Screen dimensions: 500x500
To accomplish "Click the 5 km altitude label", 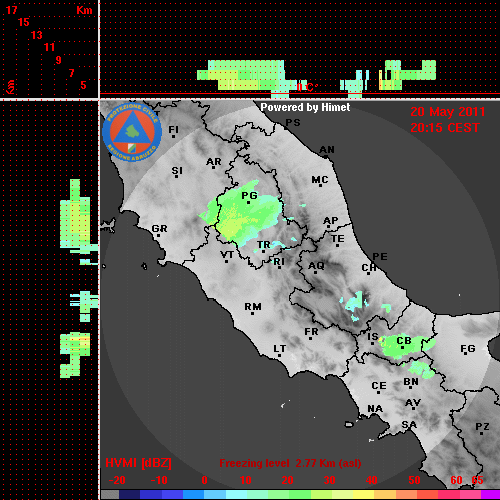I will (x=83, y=85).
